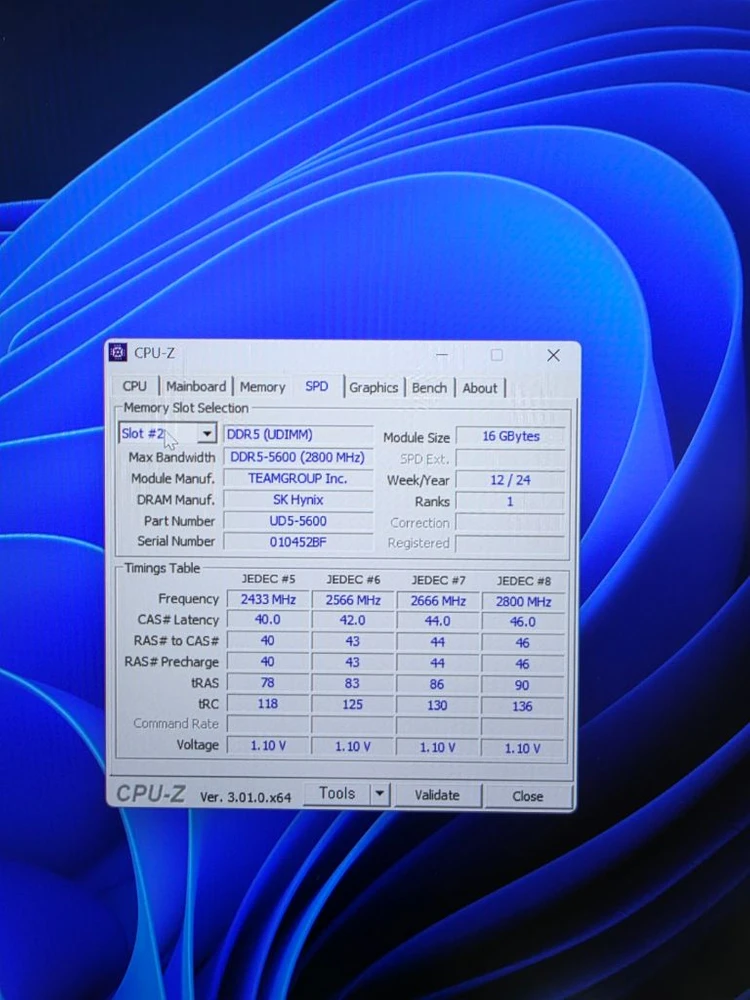This screenshot has width=750, height=1000.
Task: Click the Ver. 3.01.0.x64 version text
Action: (x=246, y=797)
